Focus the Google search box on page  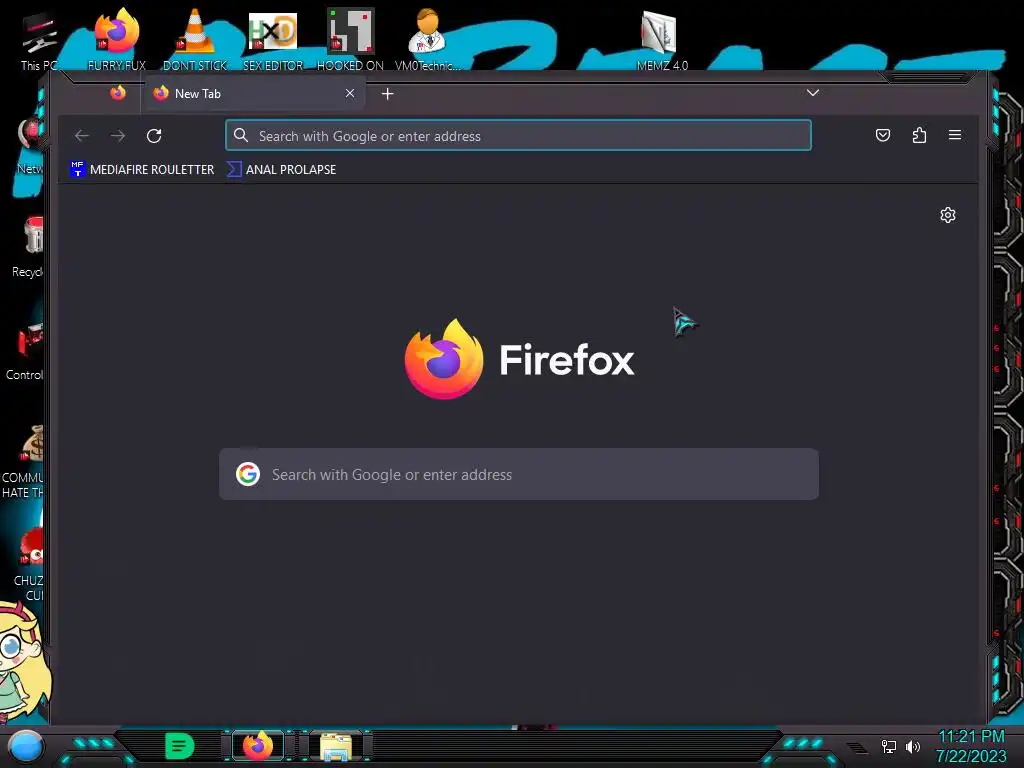[x=519, y=474]
